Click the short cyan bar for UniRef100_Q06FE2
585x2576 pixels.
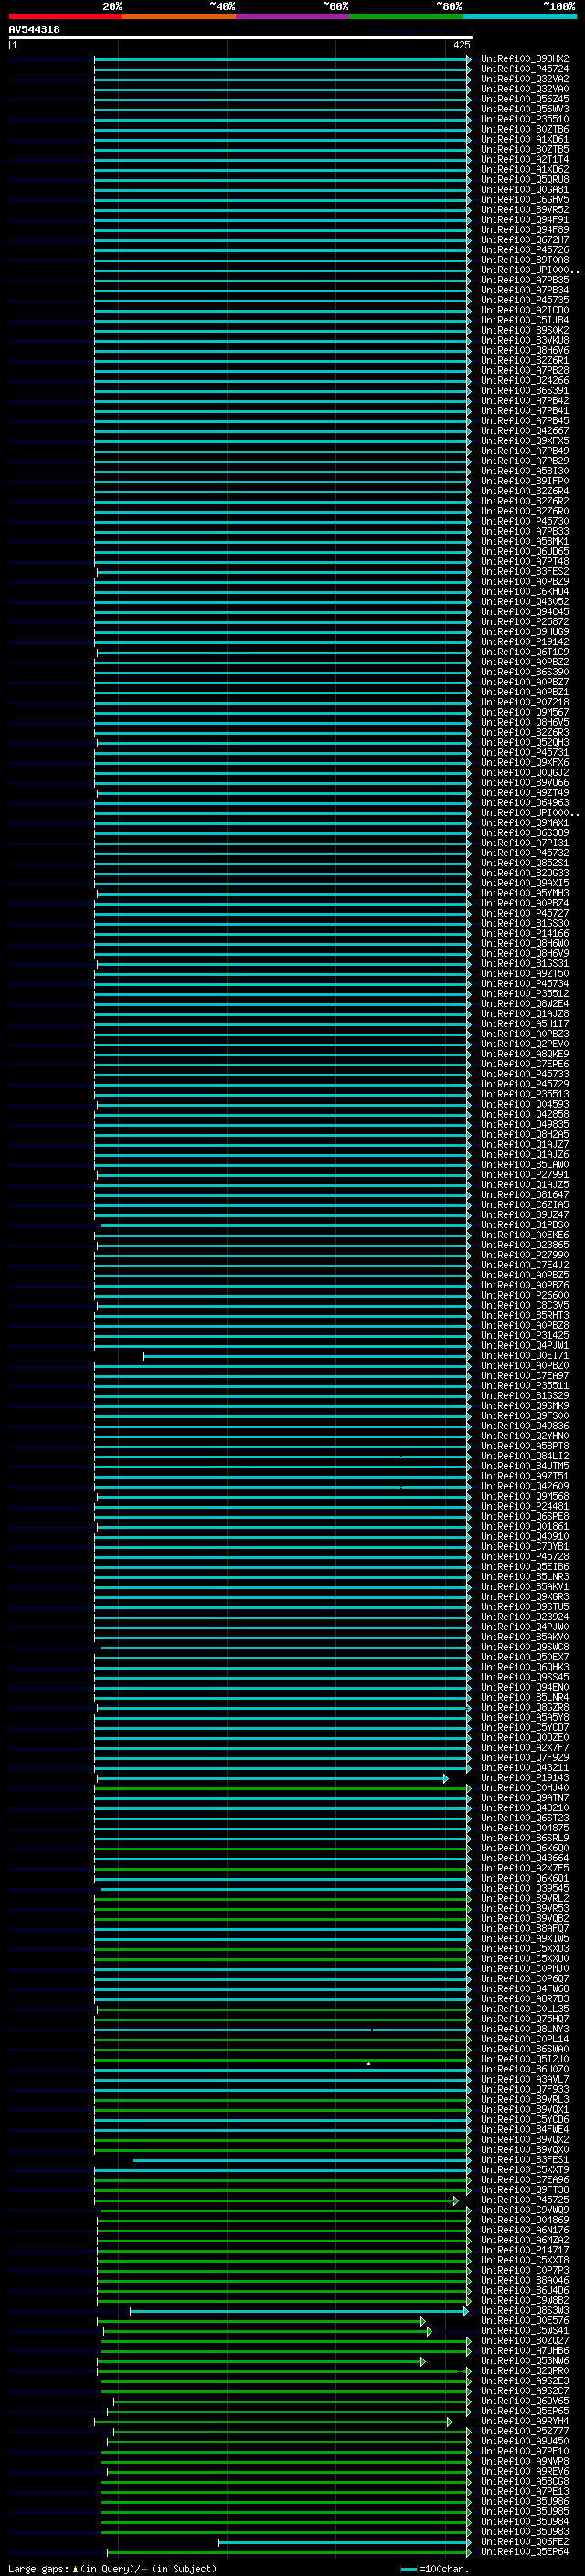click(344, 2543)
